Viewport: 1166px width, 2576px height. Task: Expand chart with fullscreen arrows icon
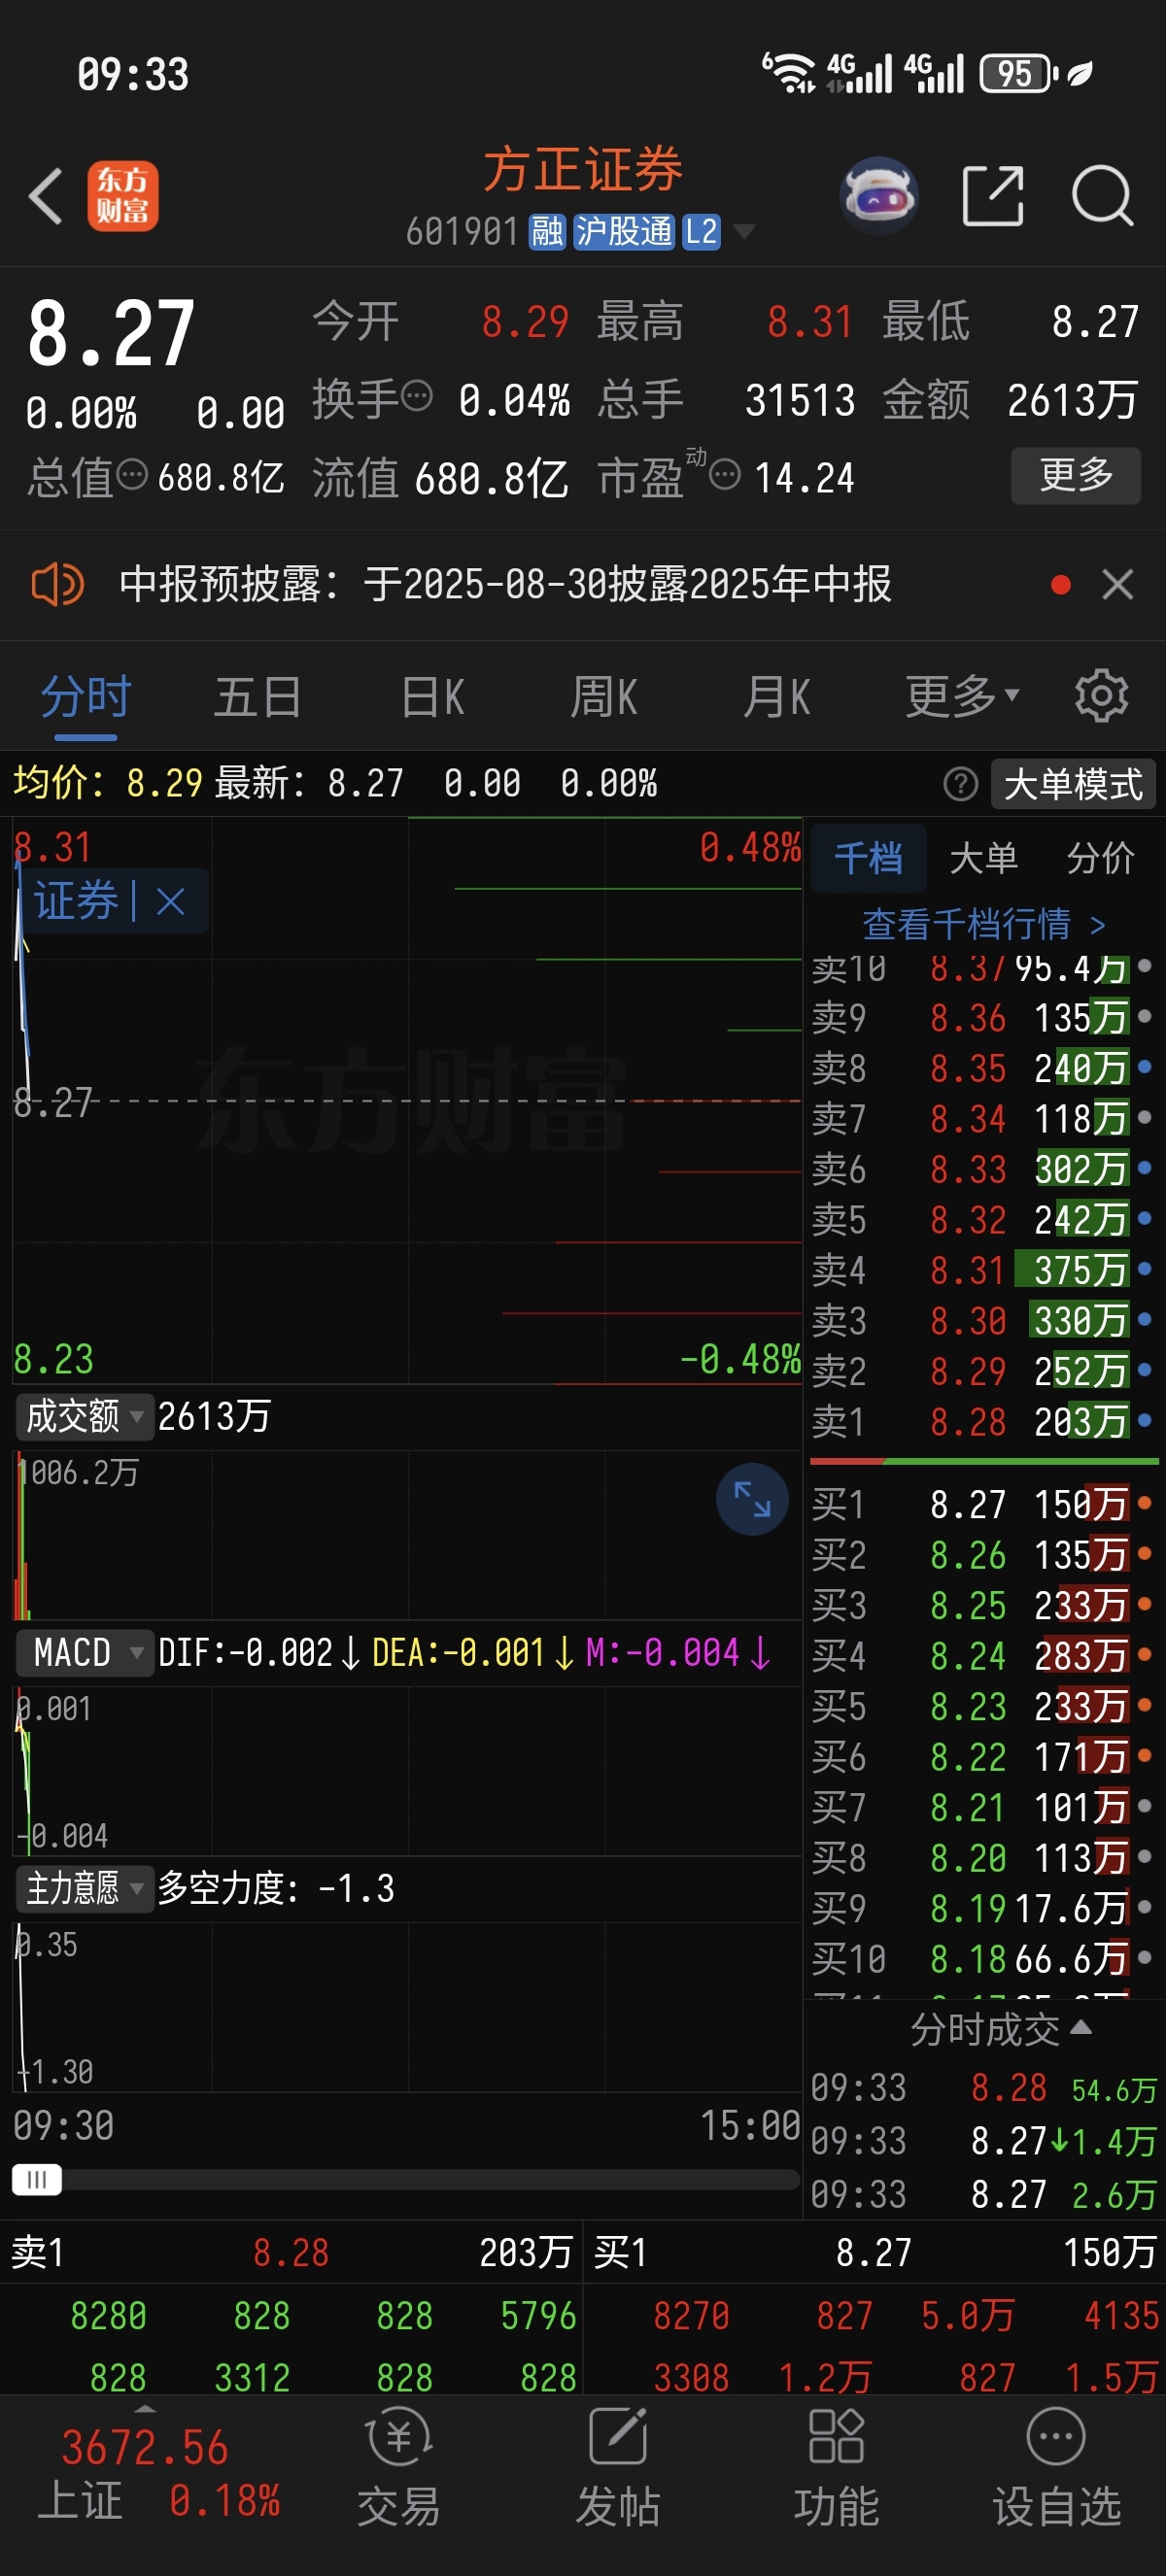pyautogui.click(x=752, y=1499)
